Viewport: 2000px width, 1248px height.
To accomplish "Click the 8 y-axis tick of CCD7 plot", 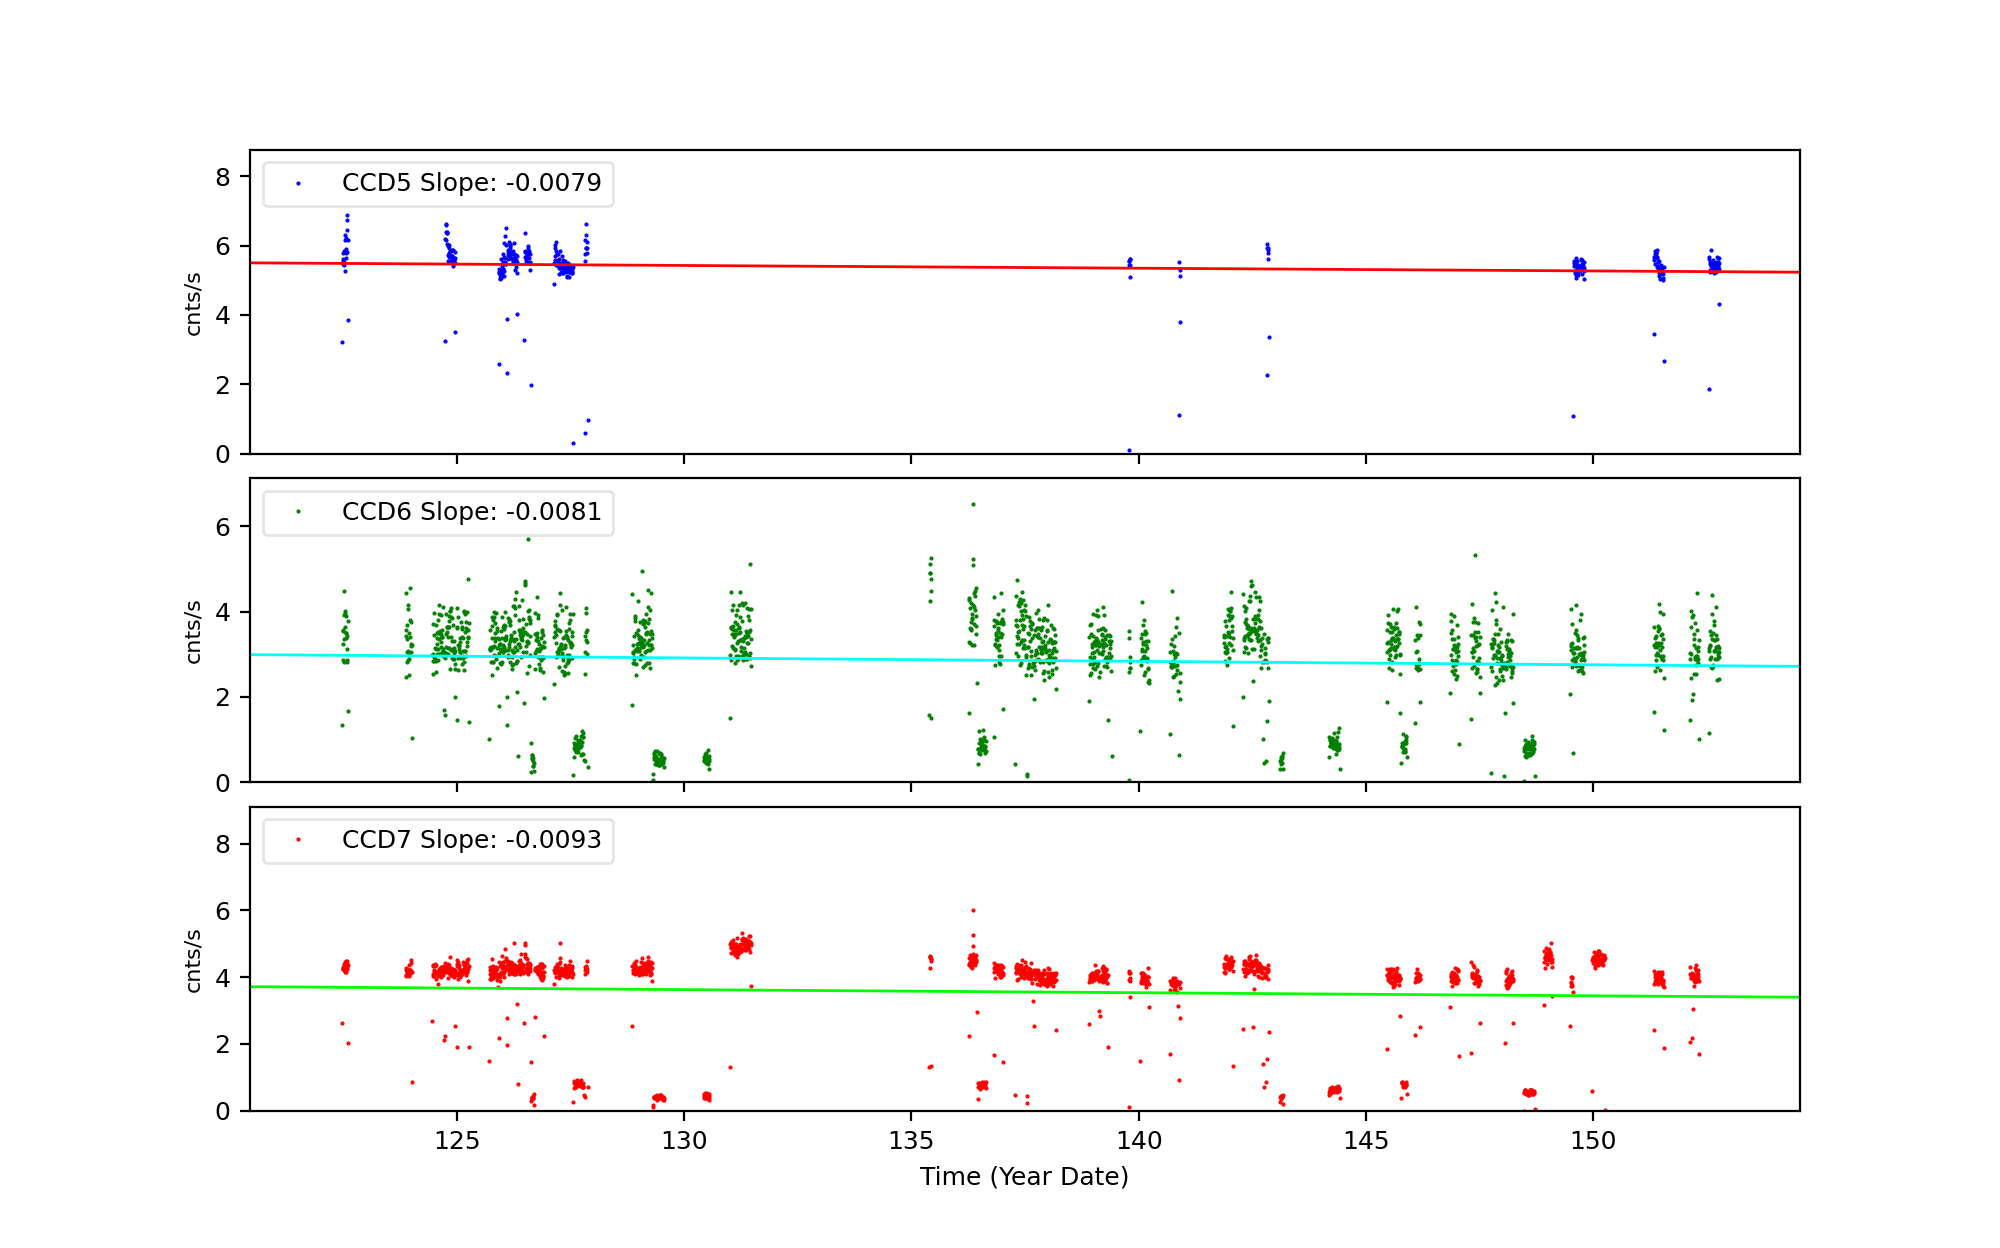I will coord(223,844).
